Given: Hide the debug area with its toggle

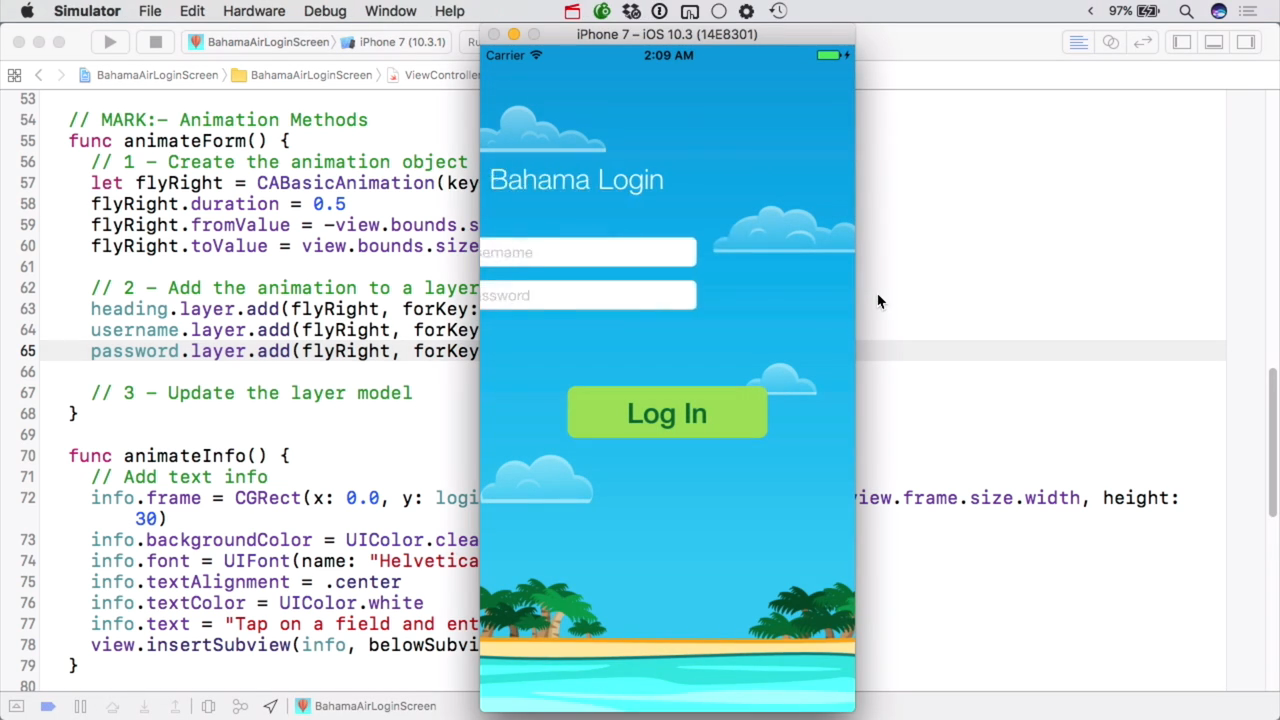Looking at the screenshot, I should pos(17,706).
